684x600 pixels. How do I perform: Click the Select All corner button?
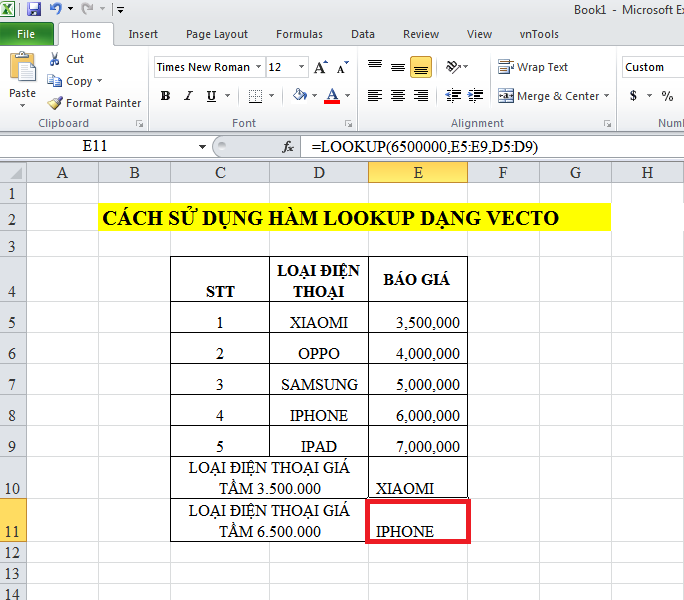pos(14,172)
